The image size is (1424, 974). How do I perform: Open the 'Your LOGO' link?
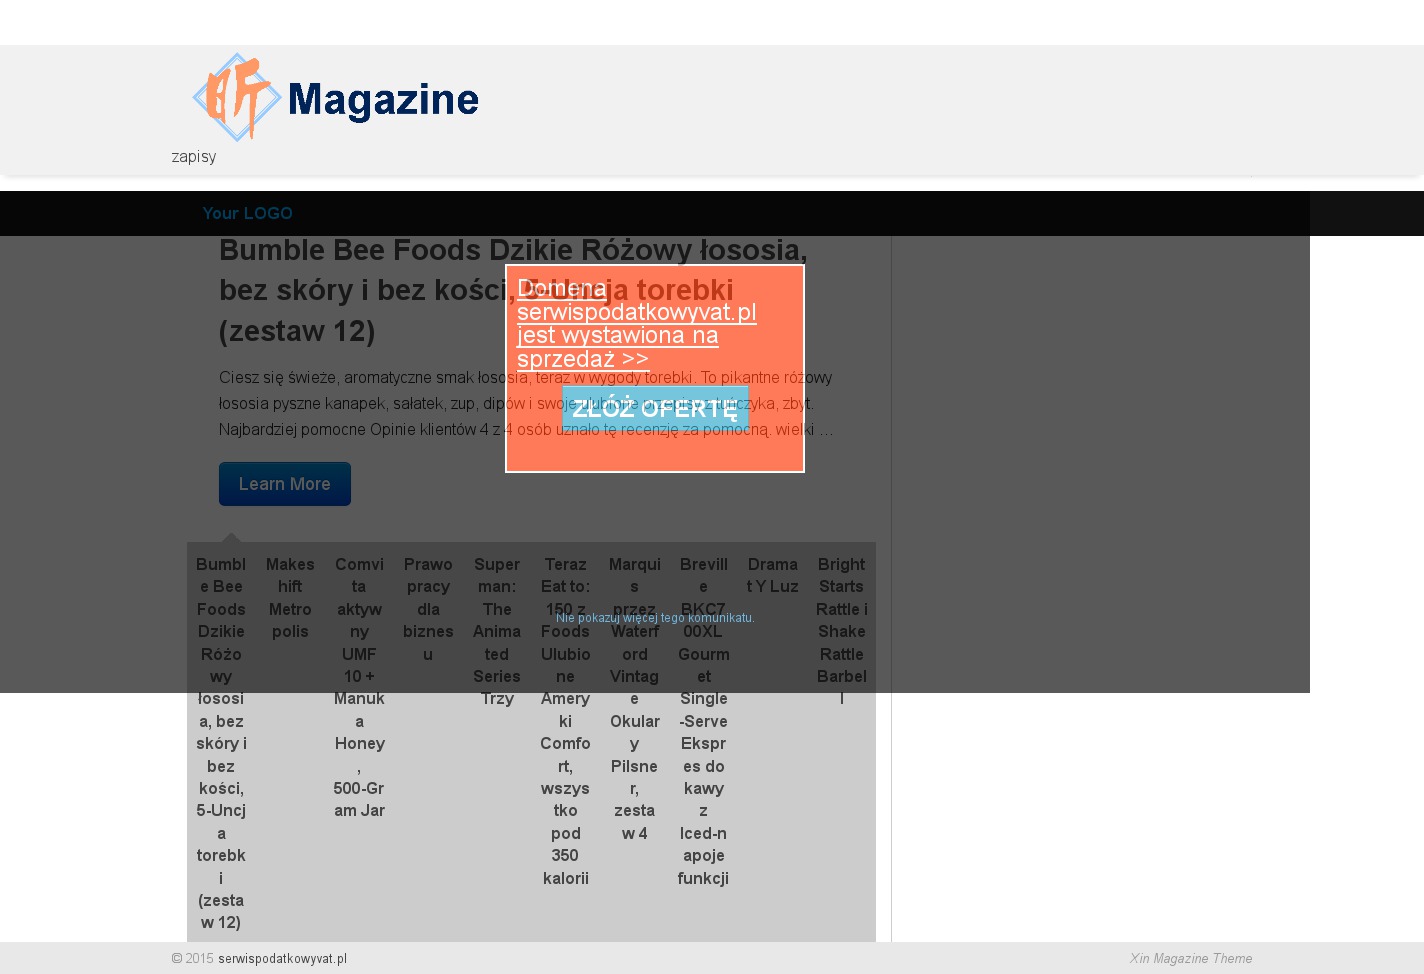click(x=247, y=213)
